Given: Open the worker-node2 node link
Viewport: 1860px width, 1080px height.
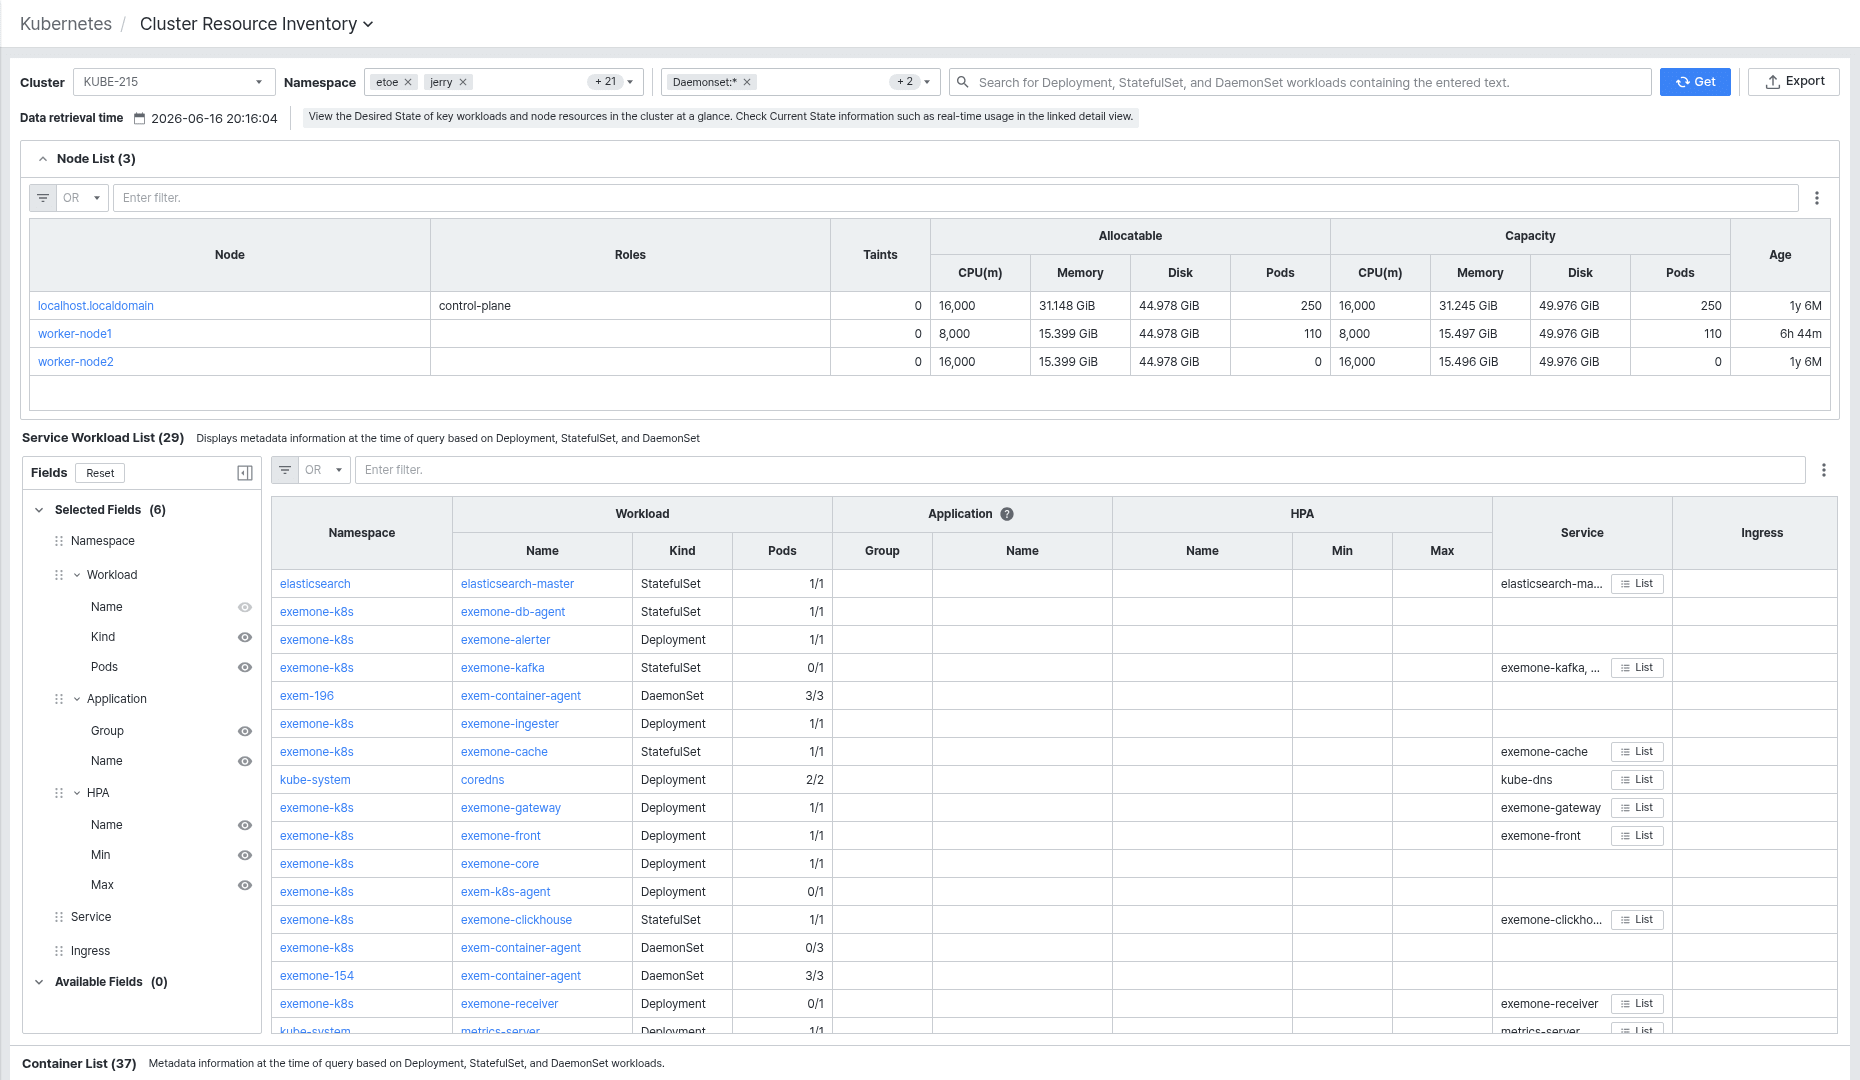Looking at the screenshot, I should point(76,362).
